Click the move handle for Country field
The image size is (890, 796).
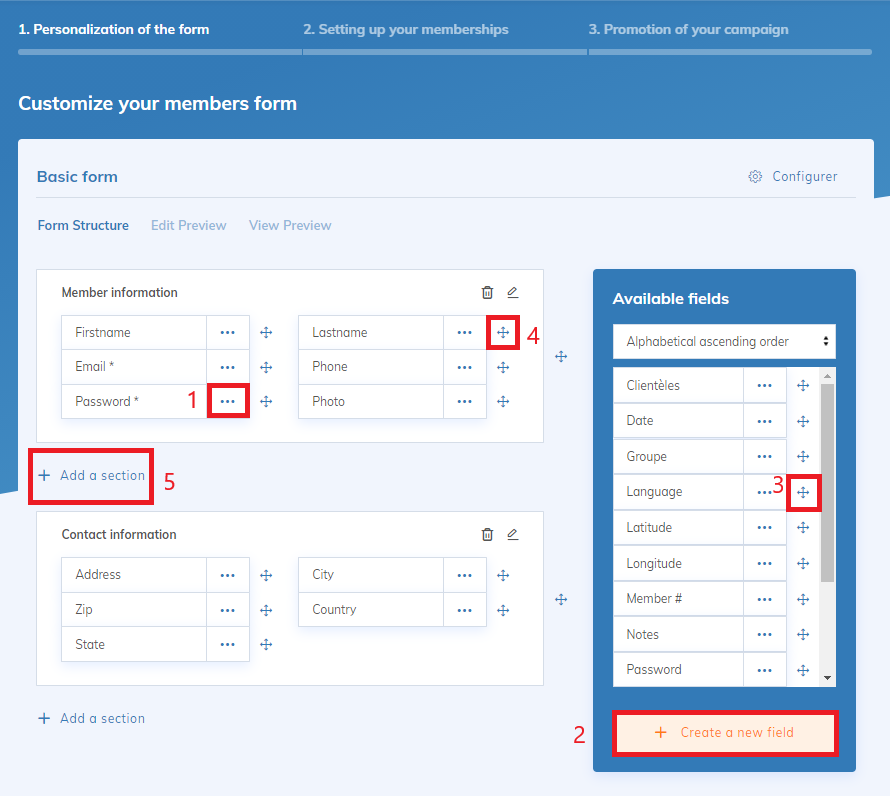coord(503,610)
